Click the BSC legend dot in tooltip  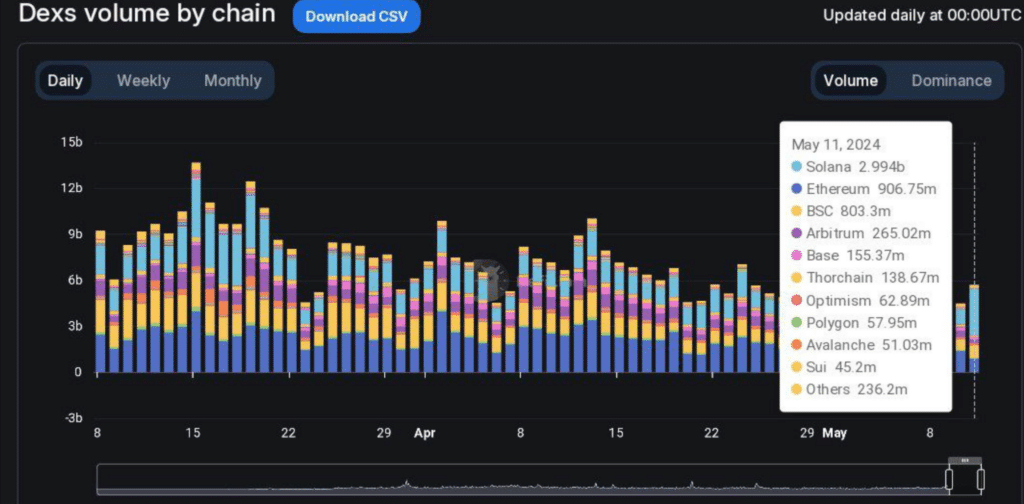(796, 211)
